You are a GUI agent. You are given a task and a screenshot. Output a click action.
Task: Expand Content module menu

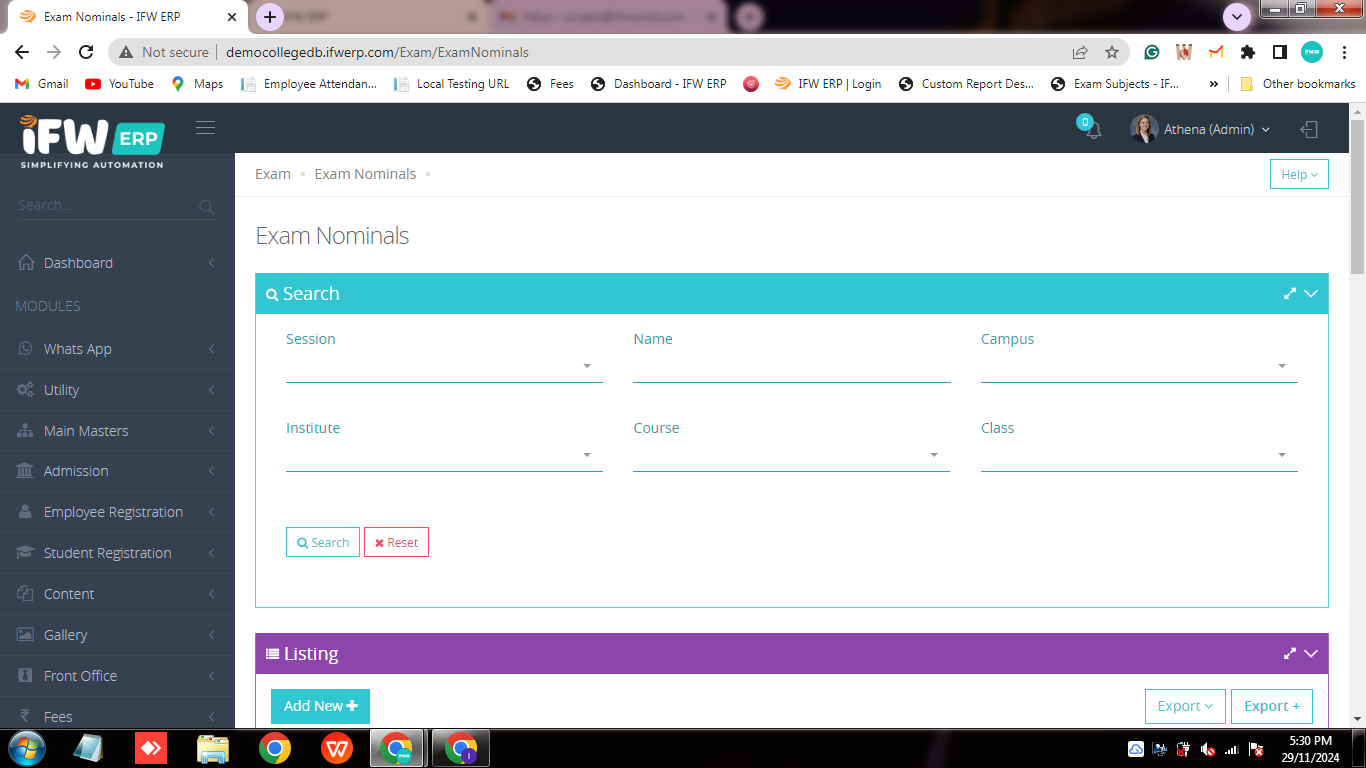(117, 594)
